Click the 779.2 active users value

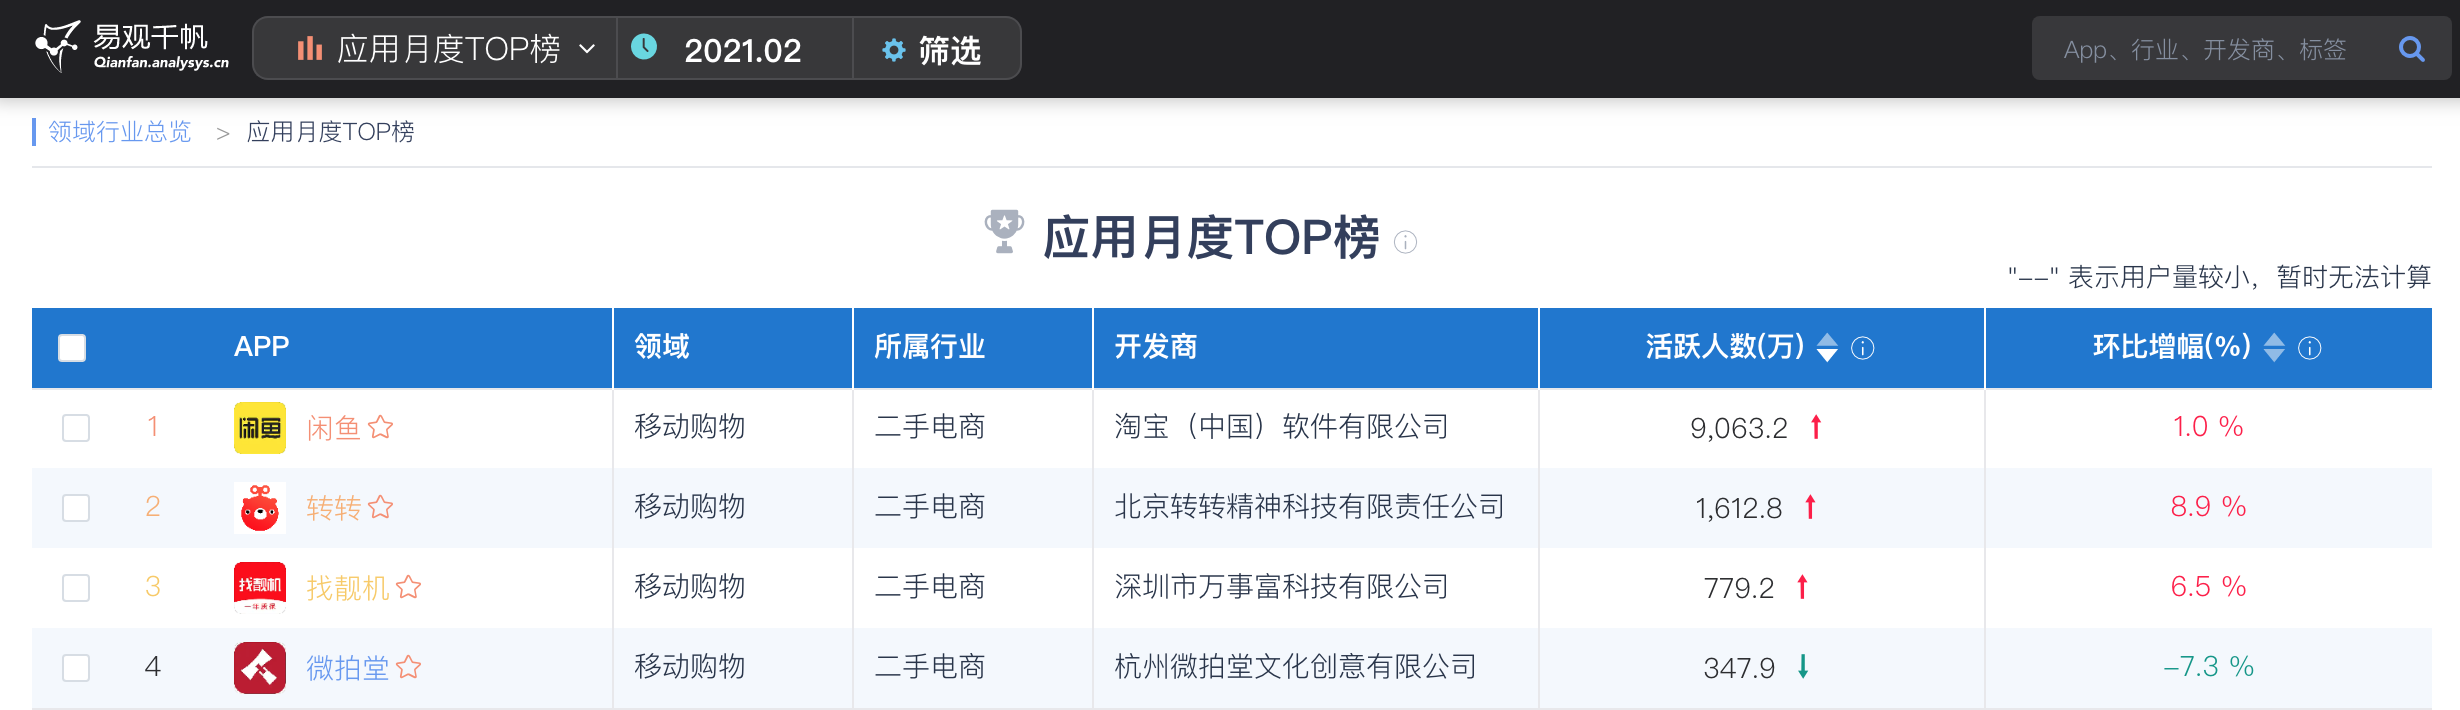[1739, 588]
